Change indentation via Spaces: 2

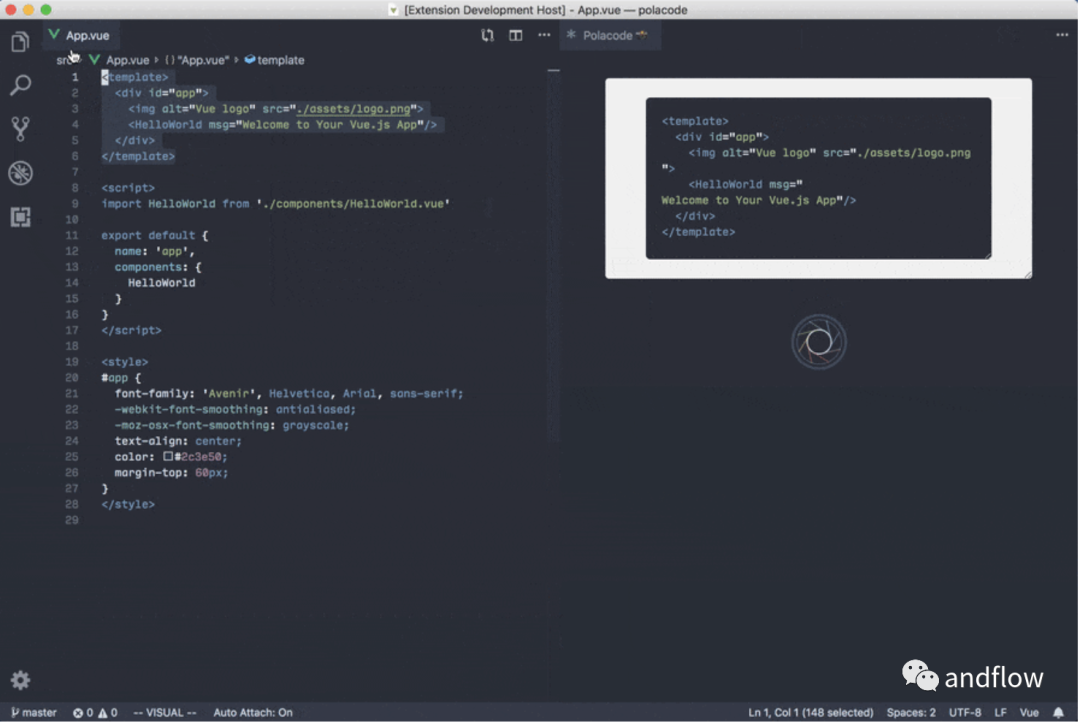(x=911, y=713)
